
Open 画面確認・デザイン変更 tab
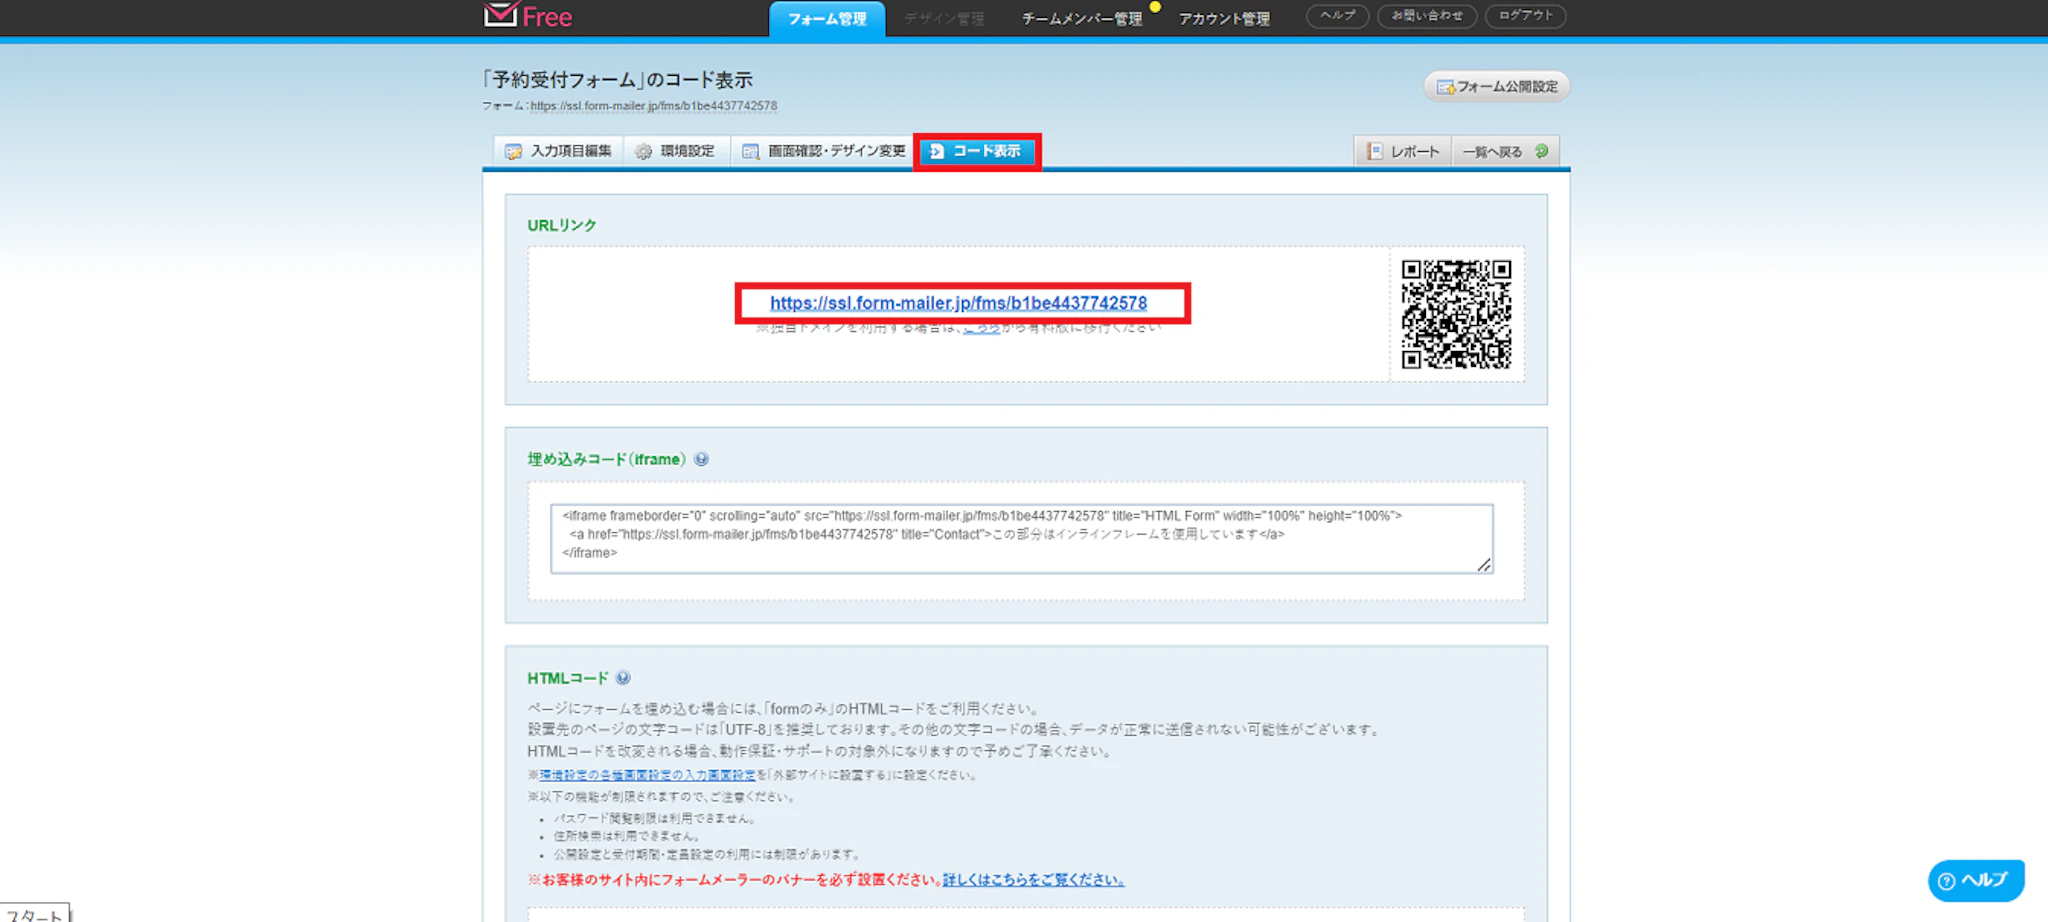click(824, 151)
